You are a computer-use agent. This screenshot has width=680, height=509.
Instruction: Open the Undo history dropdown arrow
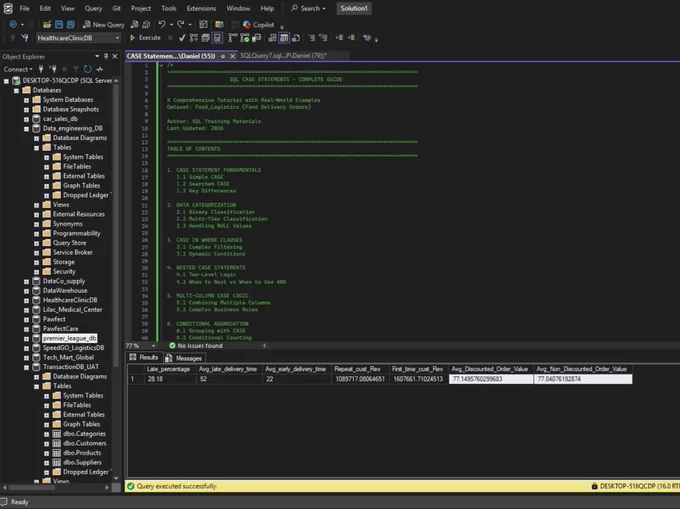[171, 25]
